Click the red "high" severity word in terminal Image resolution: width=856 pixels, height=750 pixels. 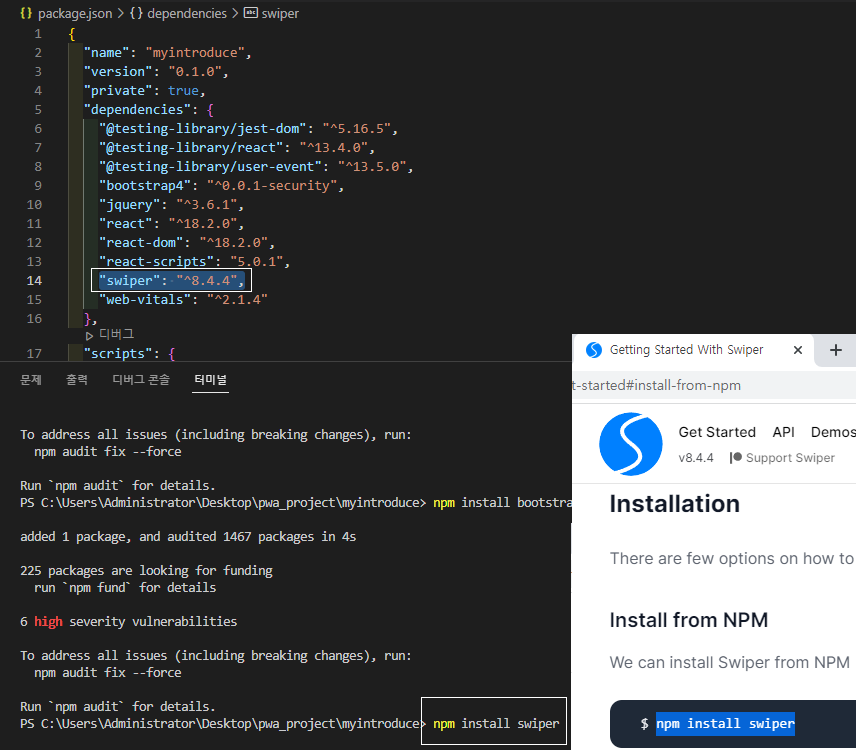pyautogui.click(x=48, y=622)
